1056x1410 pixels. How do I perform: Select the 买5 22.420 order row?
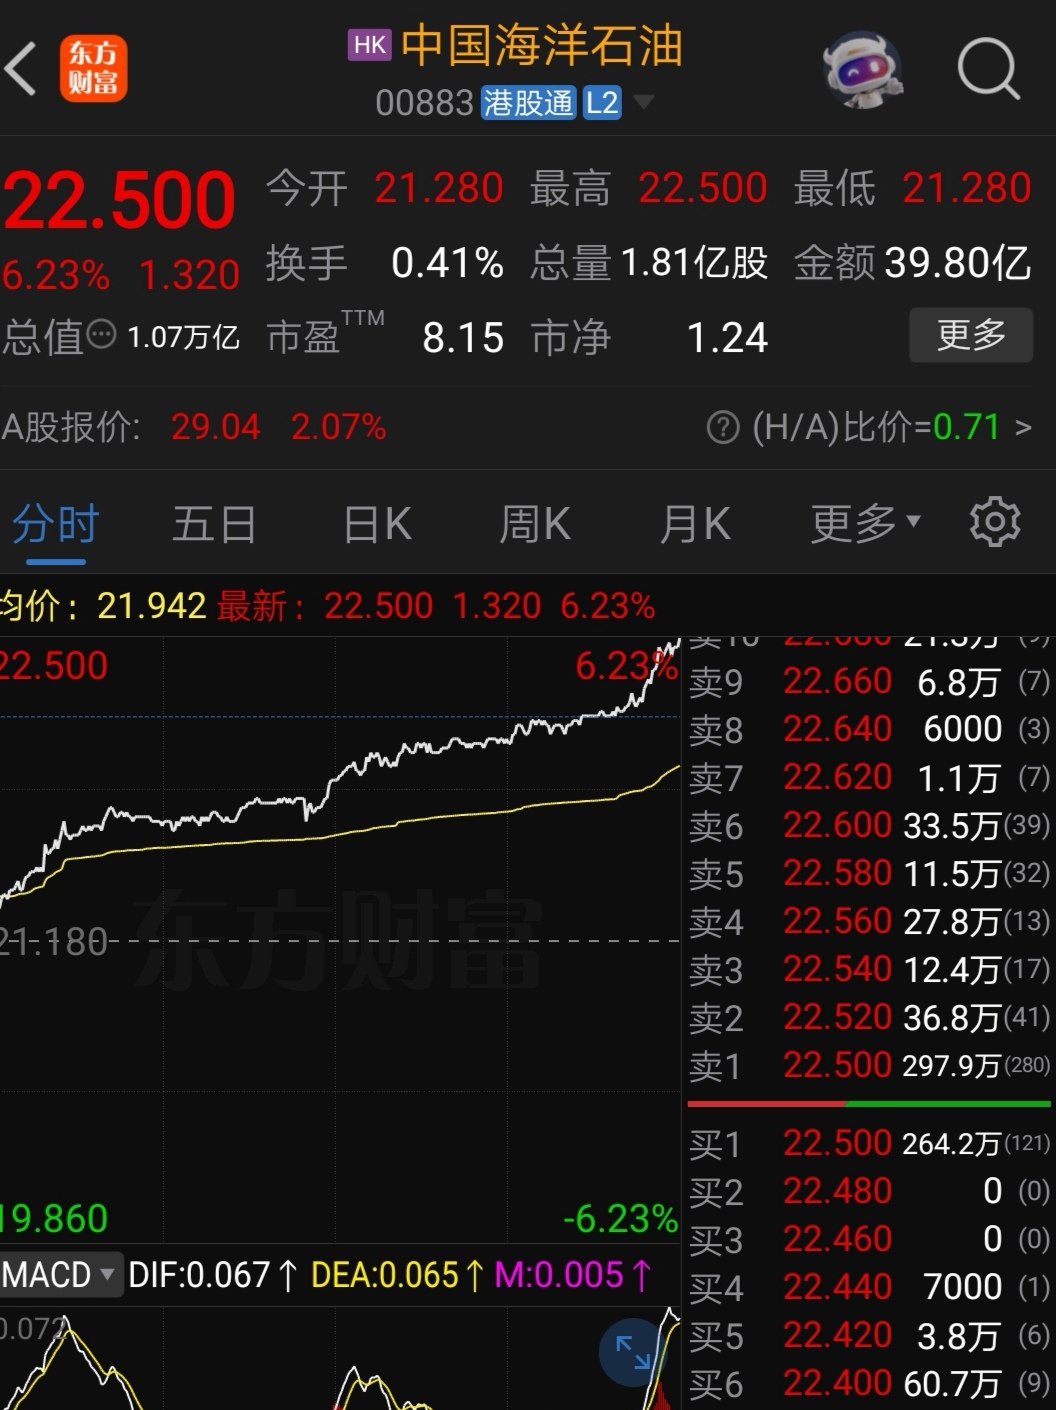pyautogui.click(x=869, y=1336)
